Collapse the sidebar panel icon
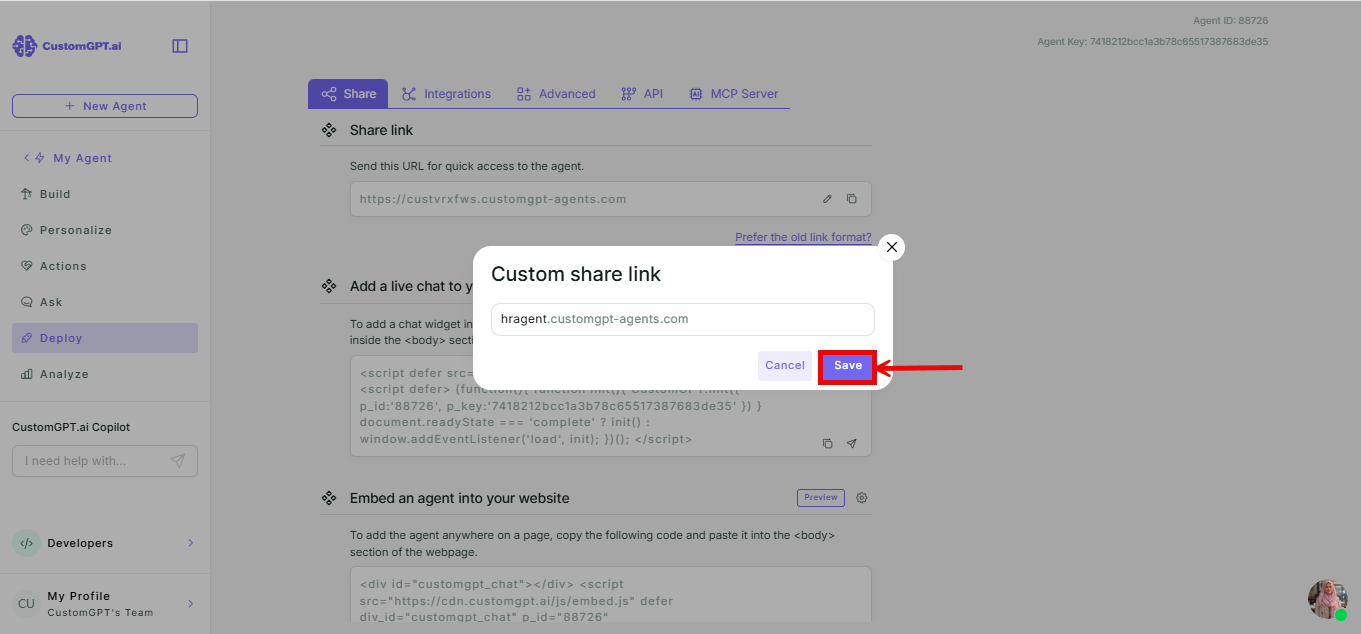This screenshot has height=634, width=1361. point(180,46)
